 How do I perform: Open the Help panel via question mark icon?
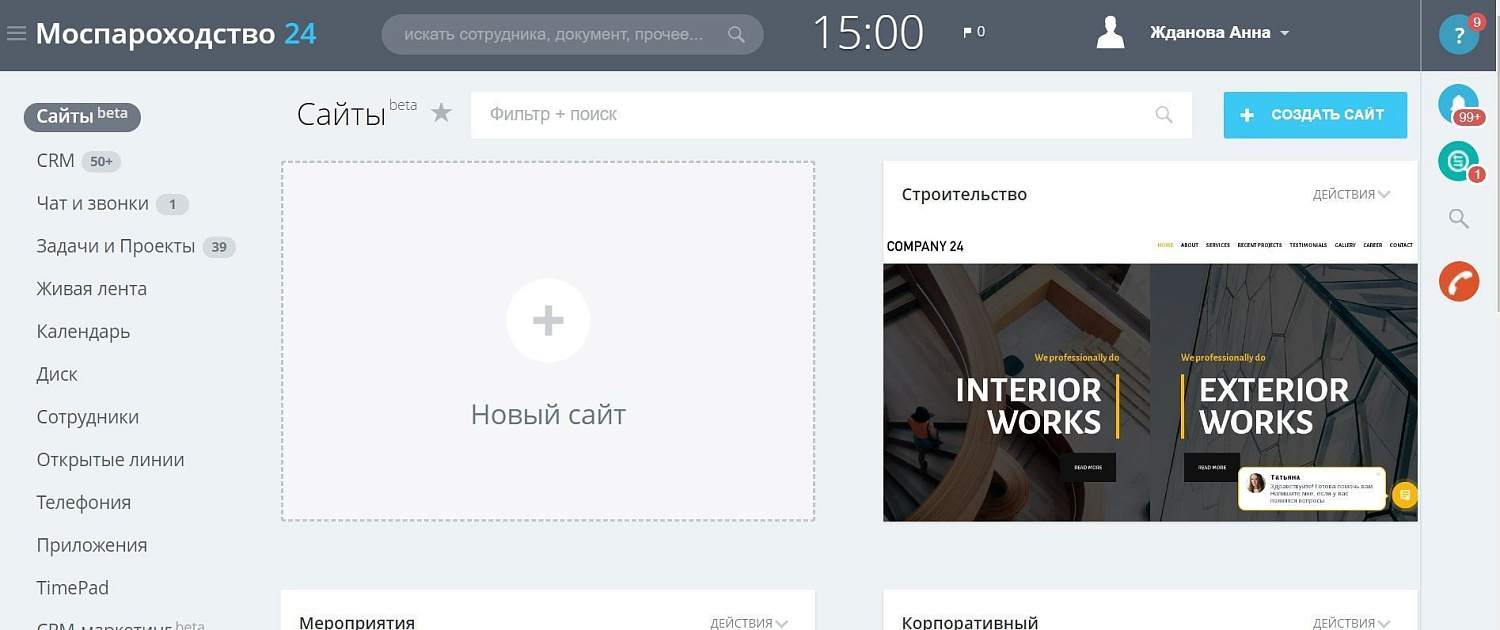click(x=1459, y=33)
